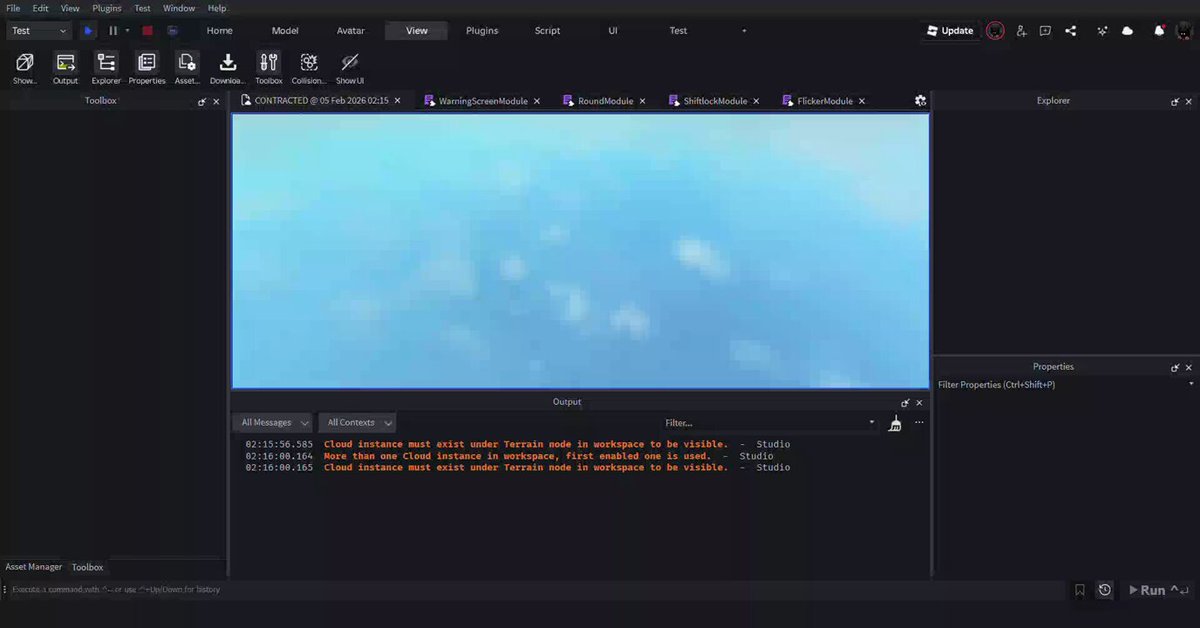
Task: Open the All Contexts filter dropdown
Action: pyautogui.click(x=358, y=423)
